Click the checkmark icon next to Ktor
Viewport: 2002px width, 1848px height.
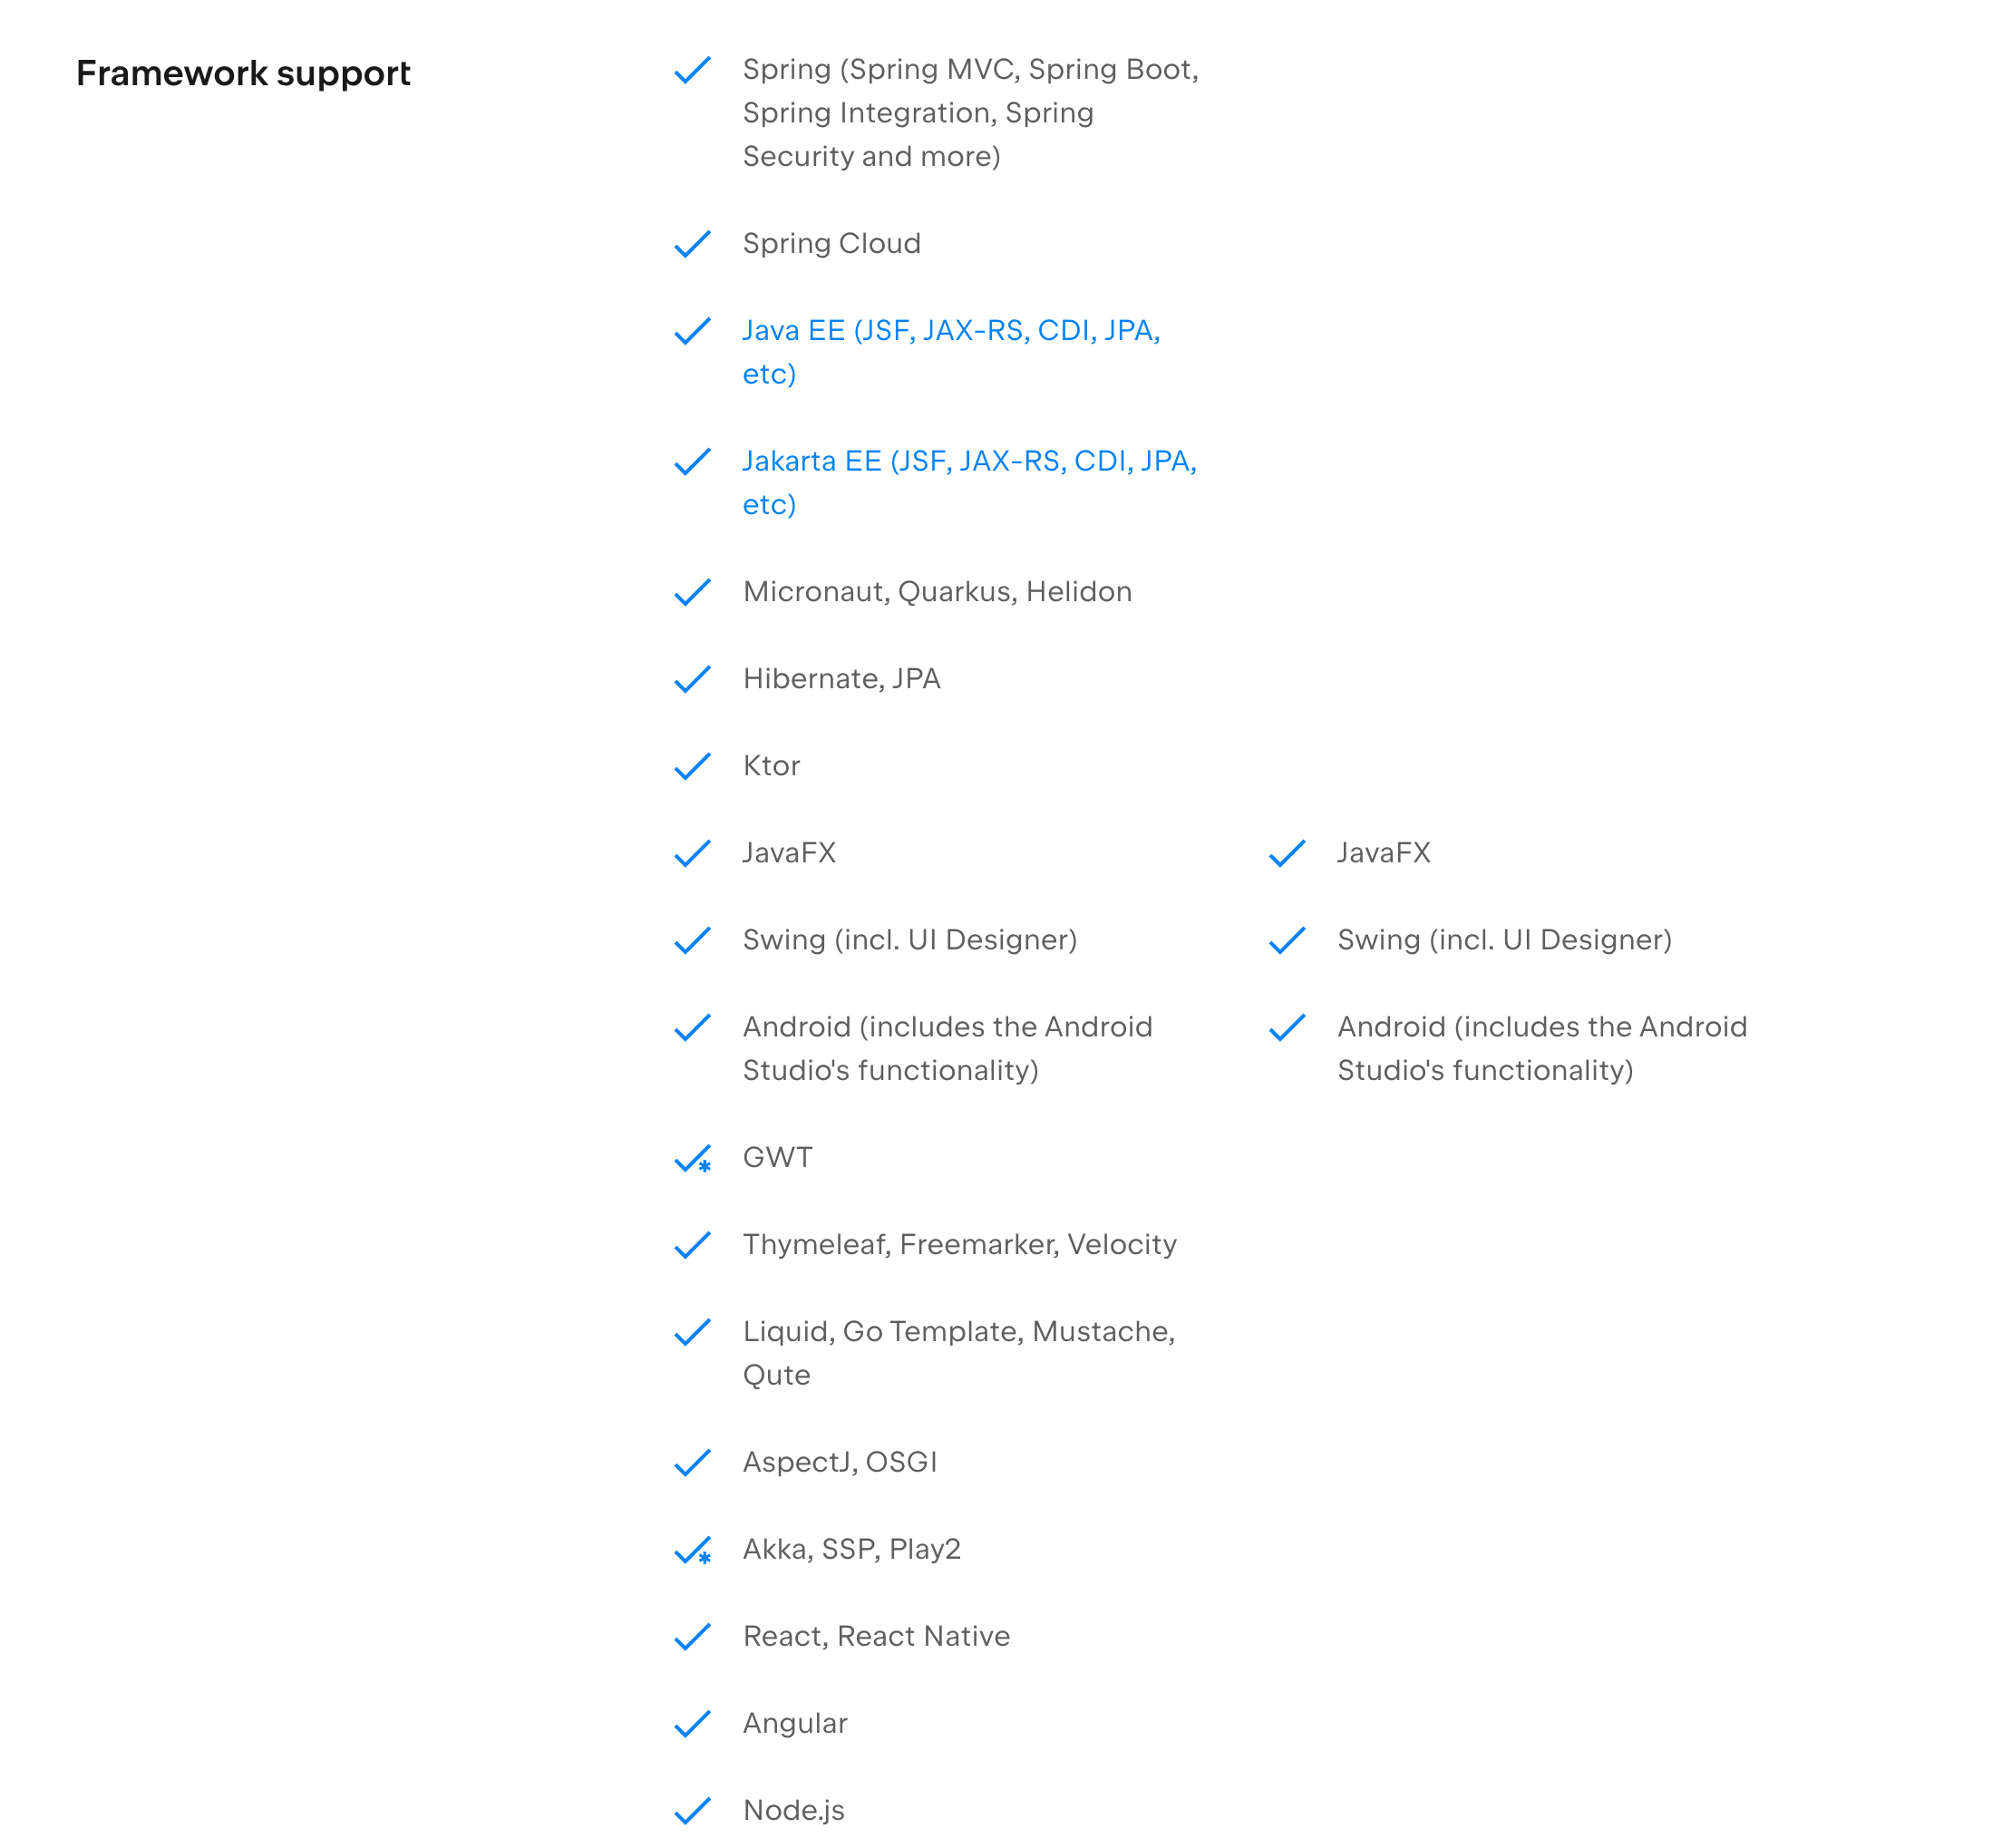point(692,767)
